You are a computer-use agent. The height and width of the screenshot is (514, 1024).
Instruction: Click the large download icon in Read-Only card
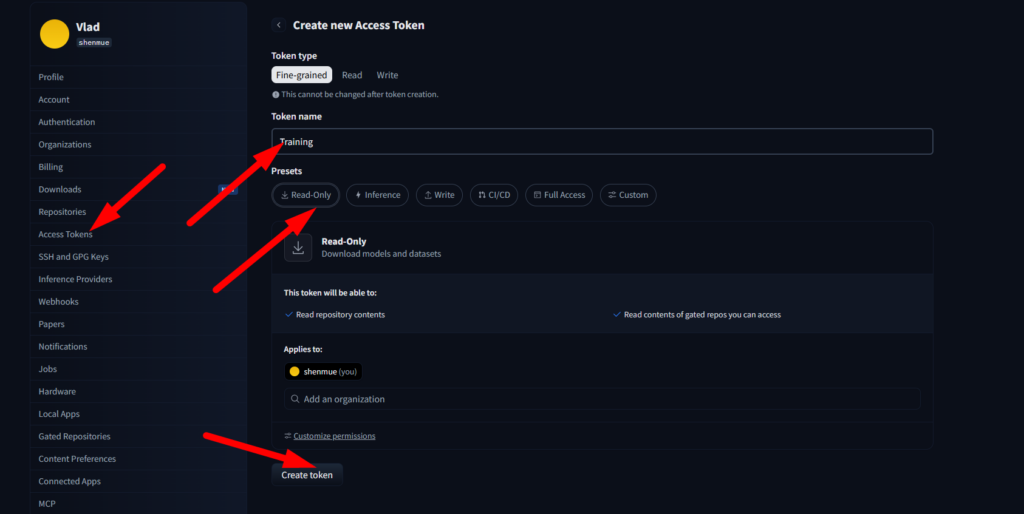click(298, 248)
